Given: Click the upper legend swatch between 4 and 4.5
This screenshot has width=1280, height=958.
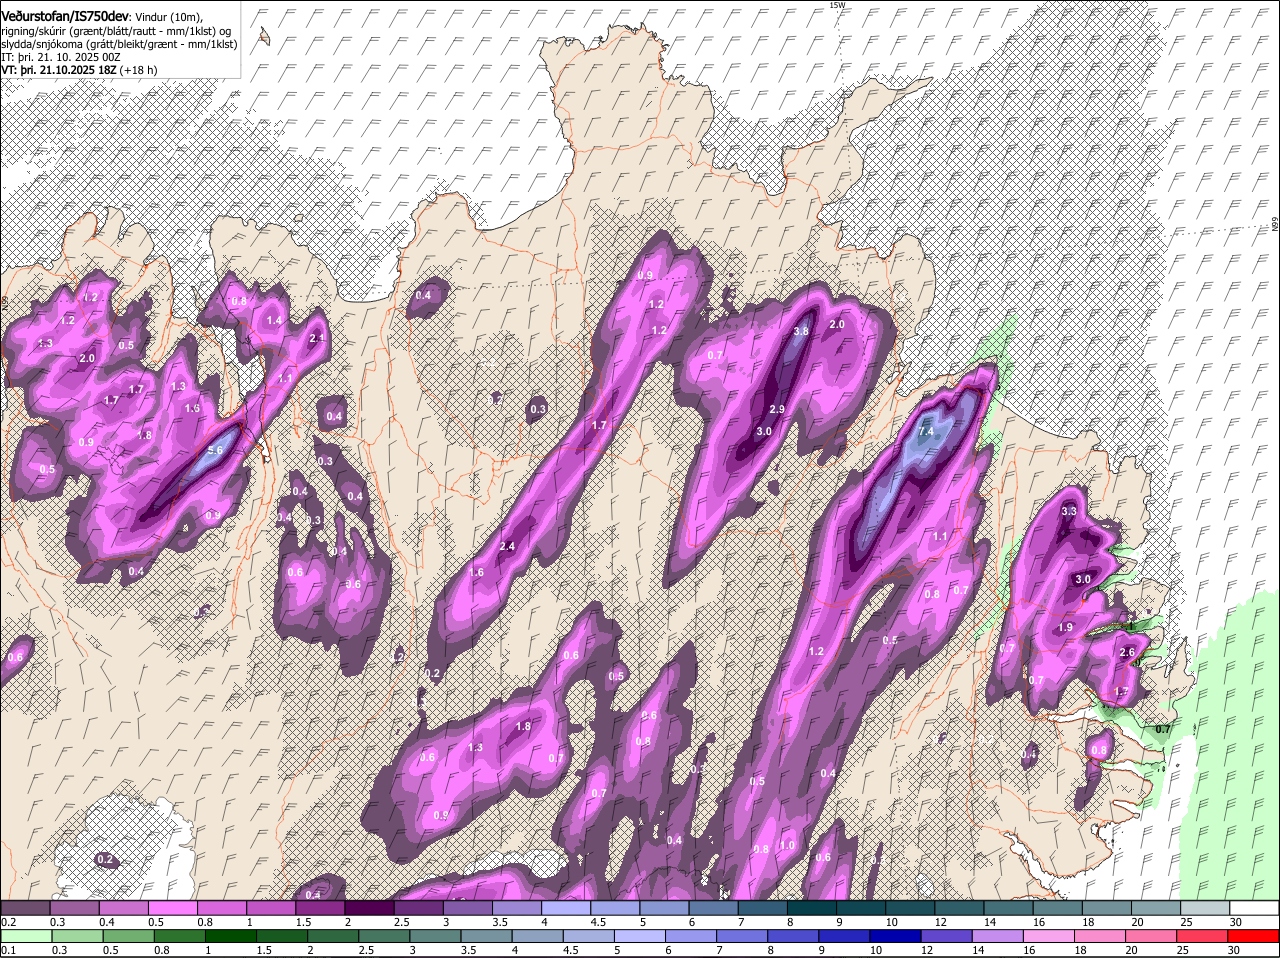Looking at the screenshot, I should 566,907.
